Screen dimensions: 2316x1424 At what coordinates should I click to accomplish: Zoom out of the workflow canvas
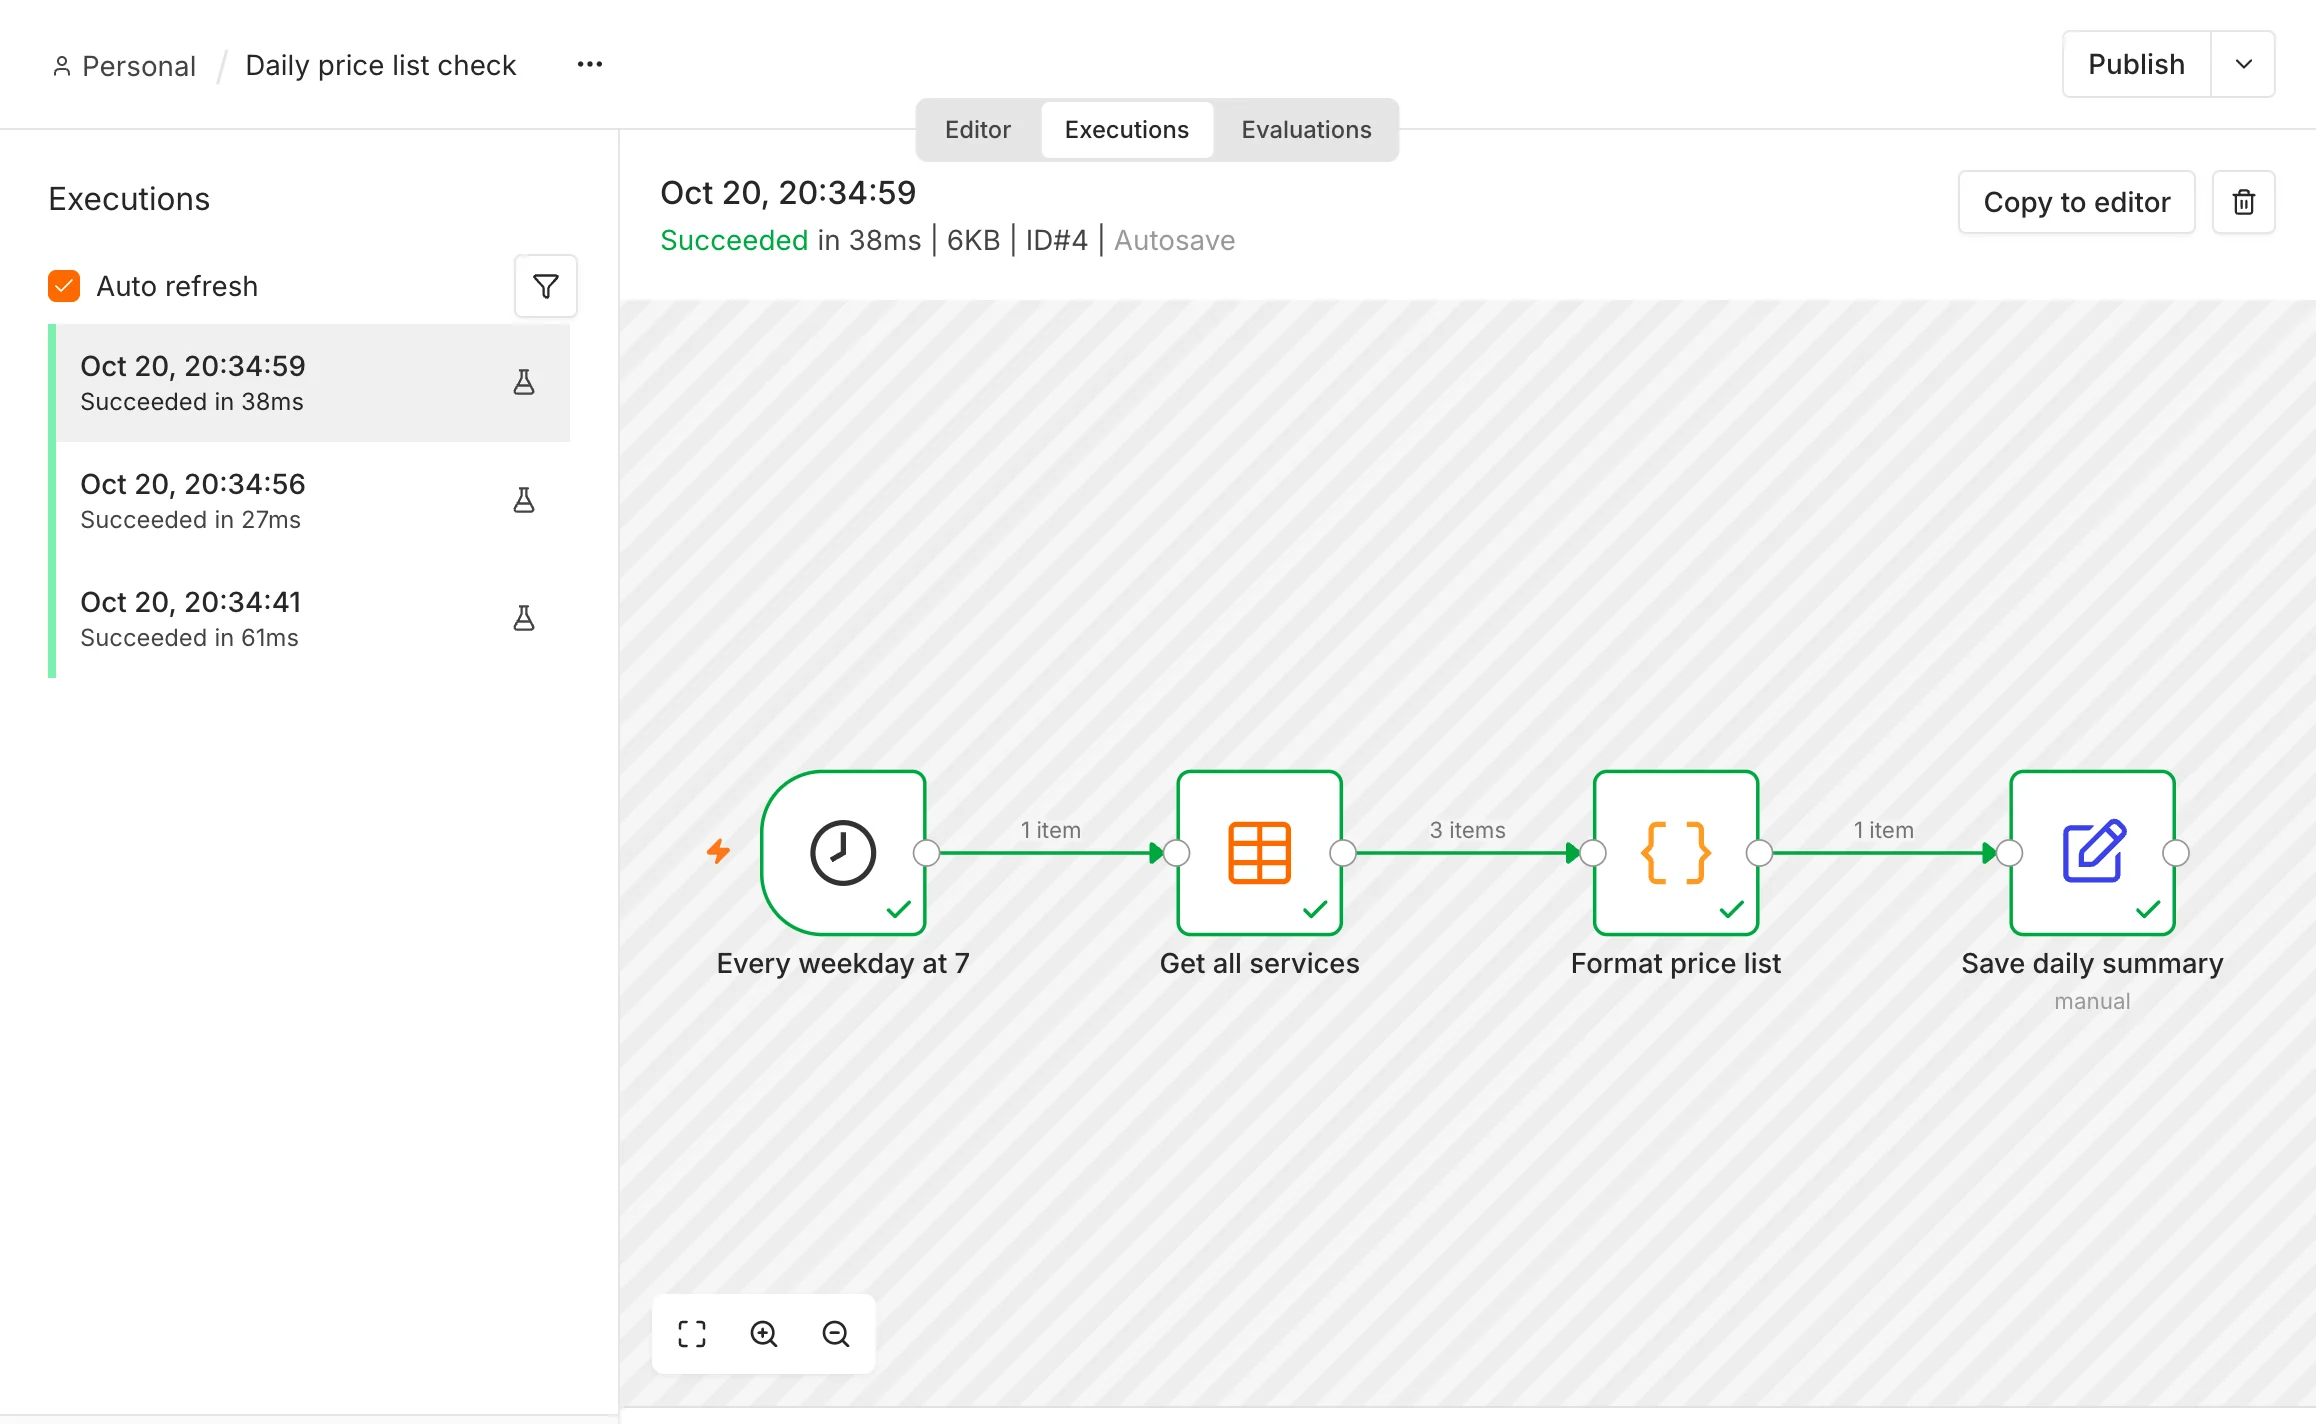836,1334
